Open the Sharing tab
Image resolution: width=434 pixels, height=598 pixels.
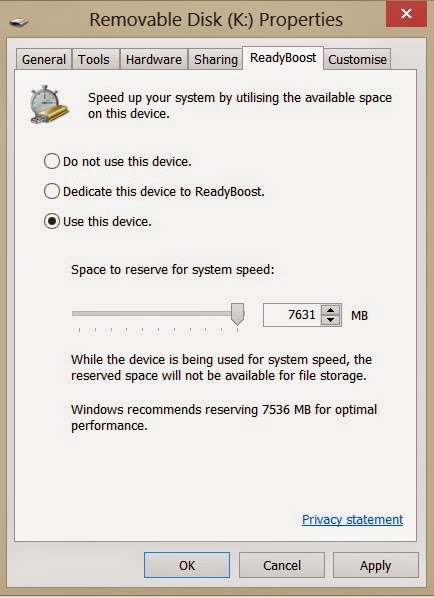click(215, 59)
